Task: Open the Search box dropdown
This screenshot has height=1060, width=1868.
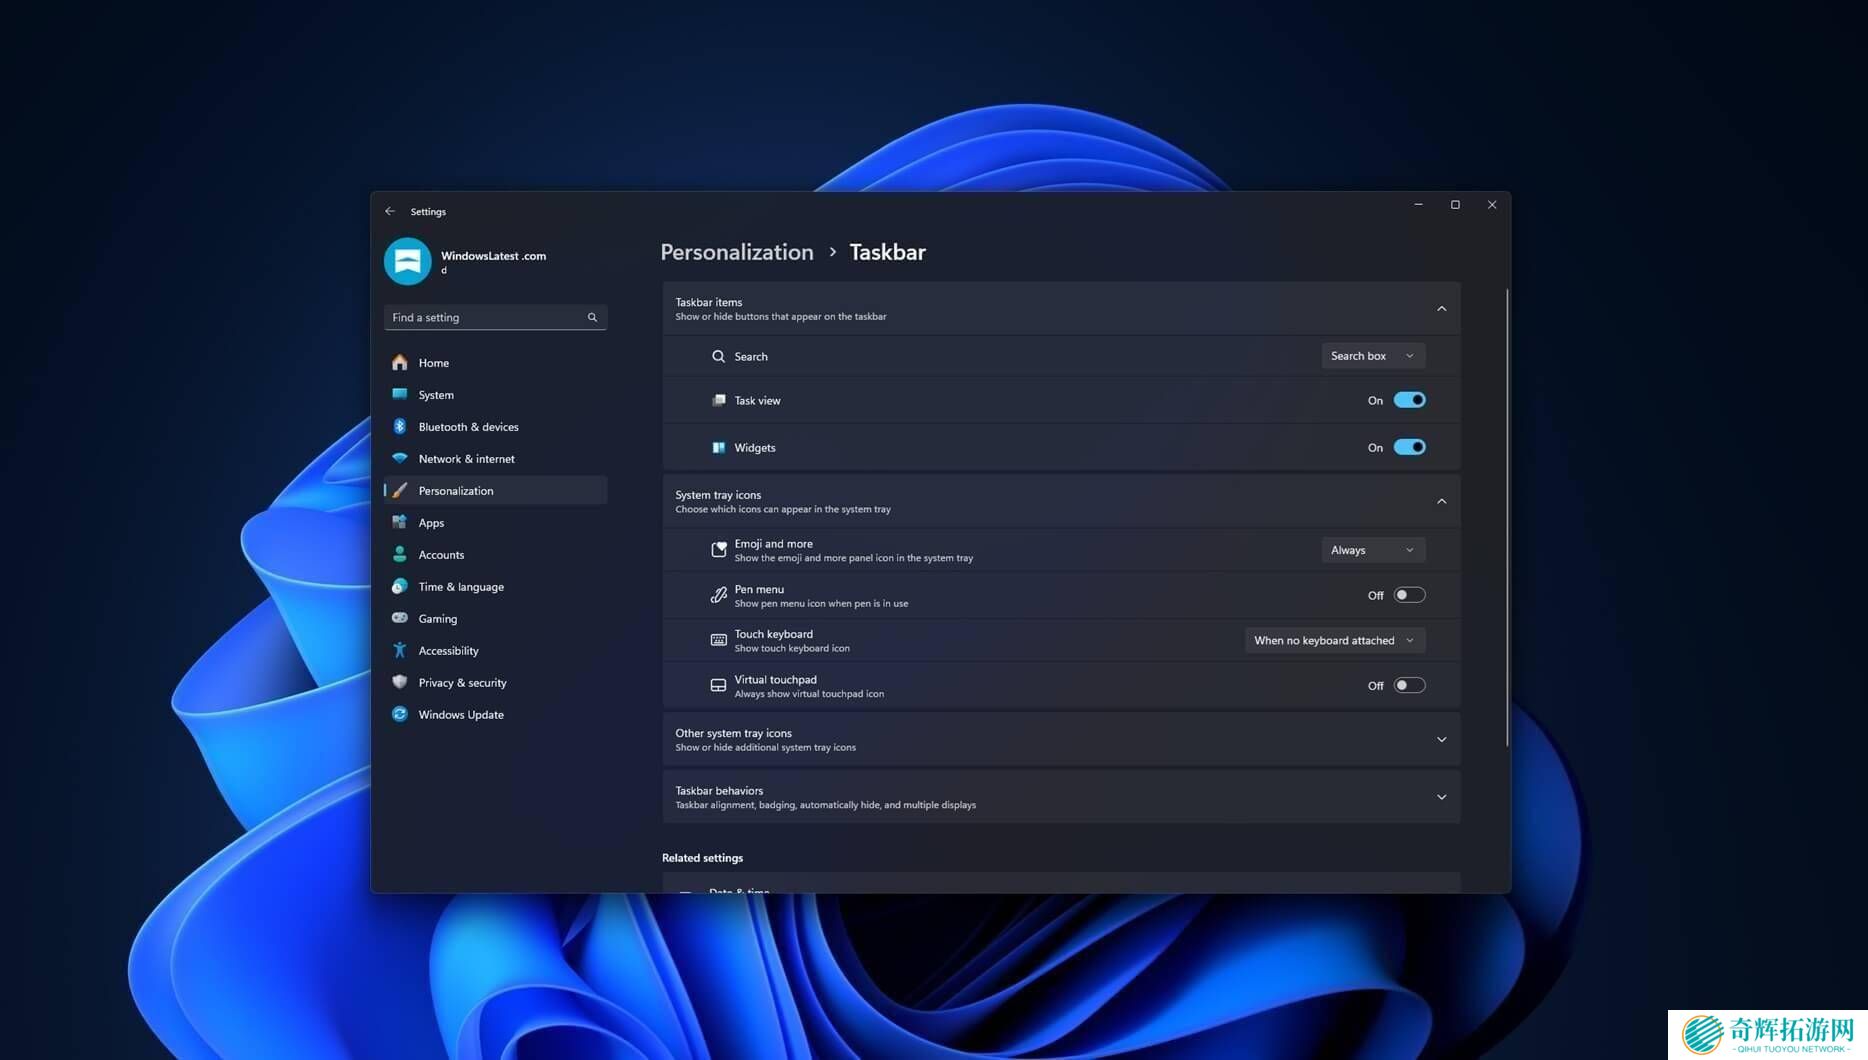Action: [1372, 356]
